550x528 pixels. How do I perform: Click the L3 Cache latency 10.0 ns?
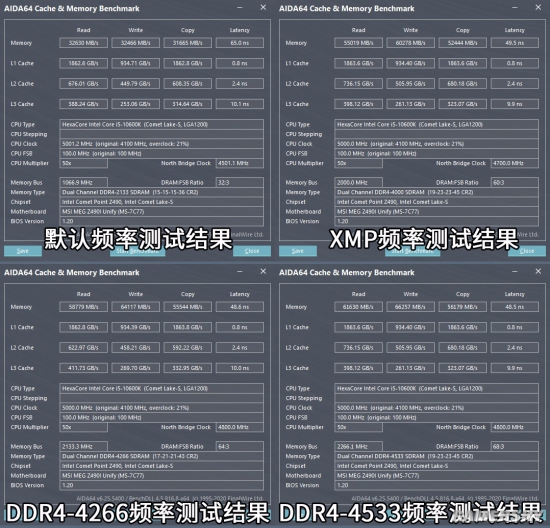coord(240,368)
